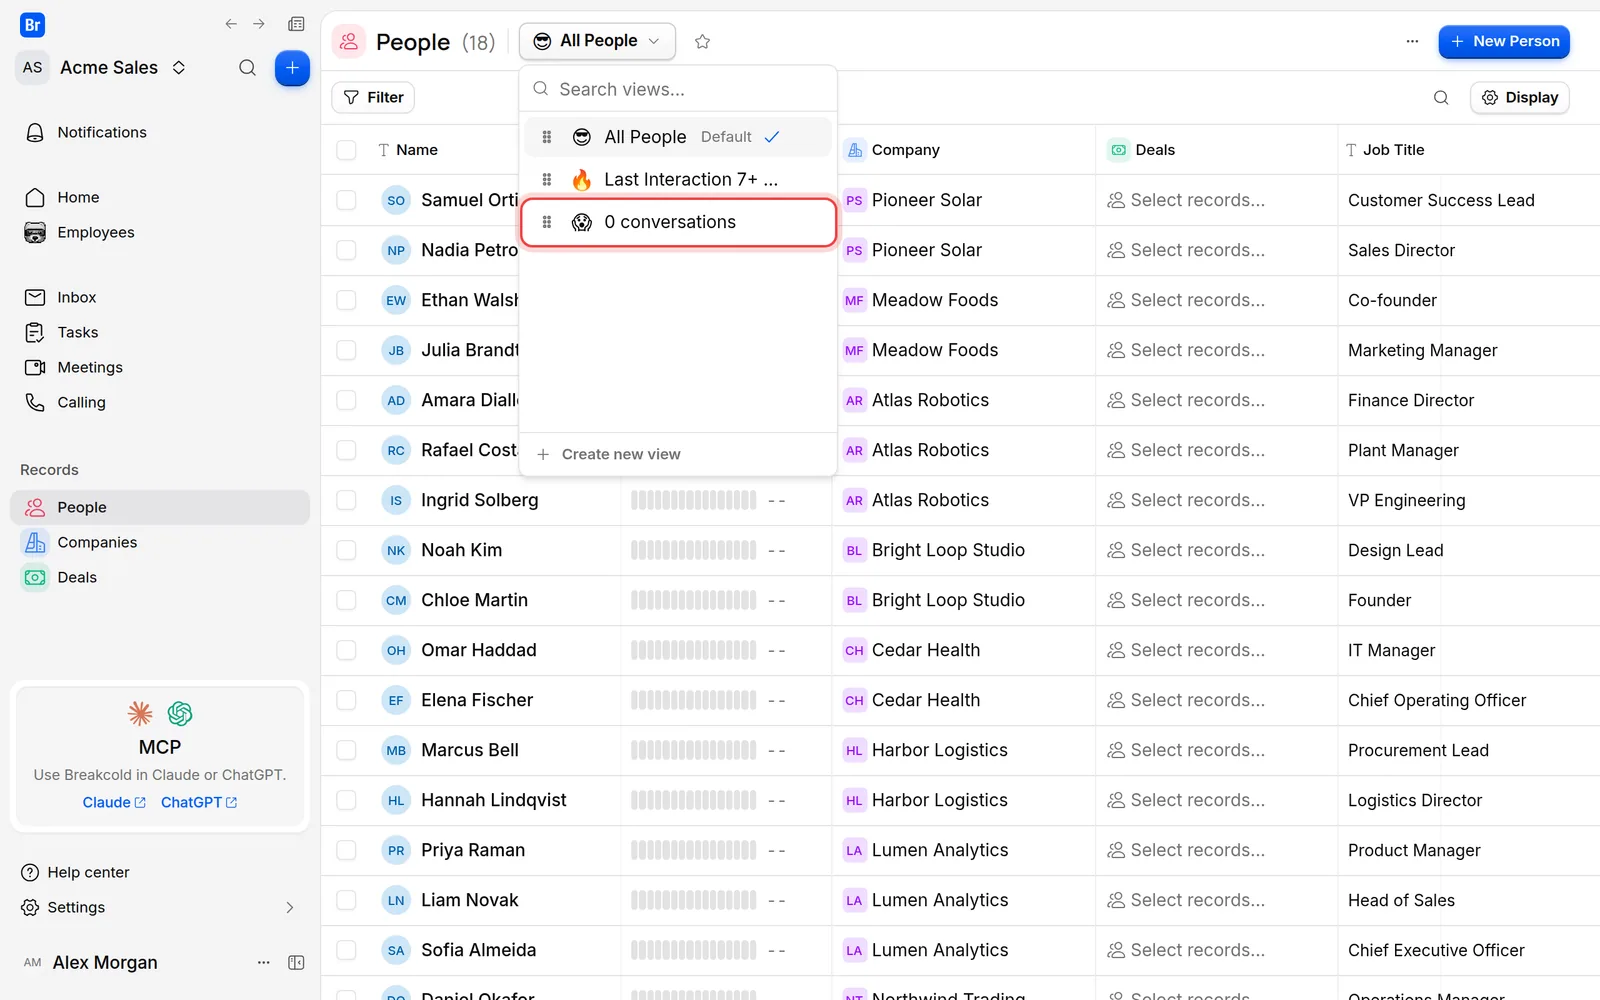Select Priya Raman's row checkbox
The height and width of the screenshot is (1000, 1600).
346,850
